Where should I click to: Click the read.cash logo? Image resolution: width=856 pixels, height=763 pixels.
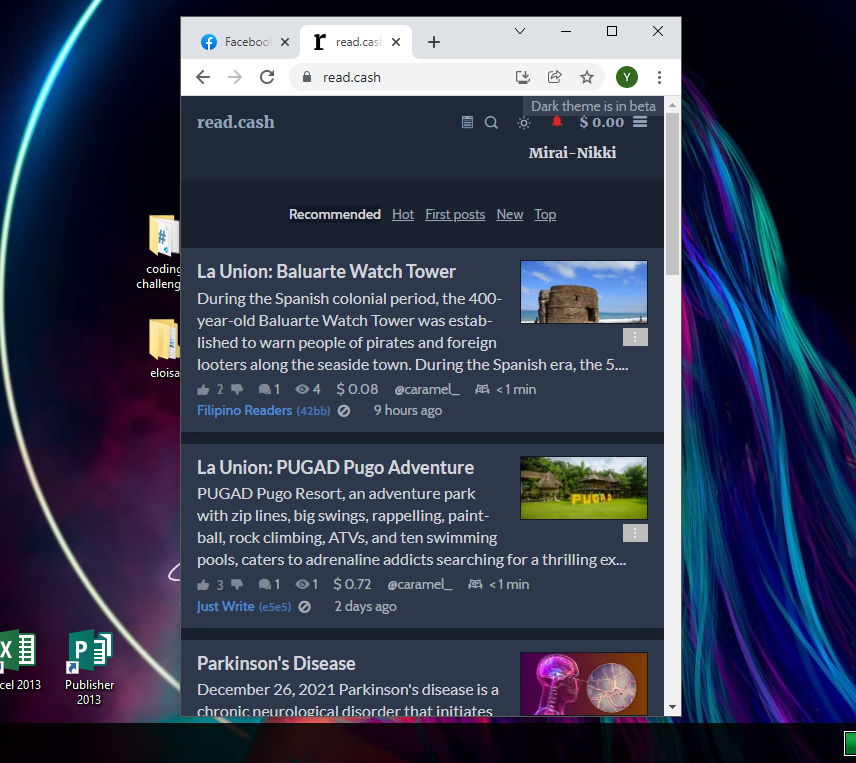coord(236,122)
